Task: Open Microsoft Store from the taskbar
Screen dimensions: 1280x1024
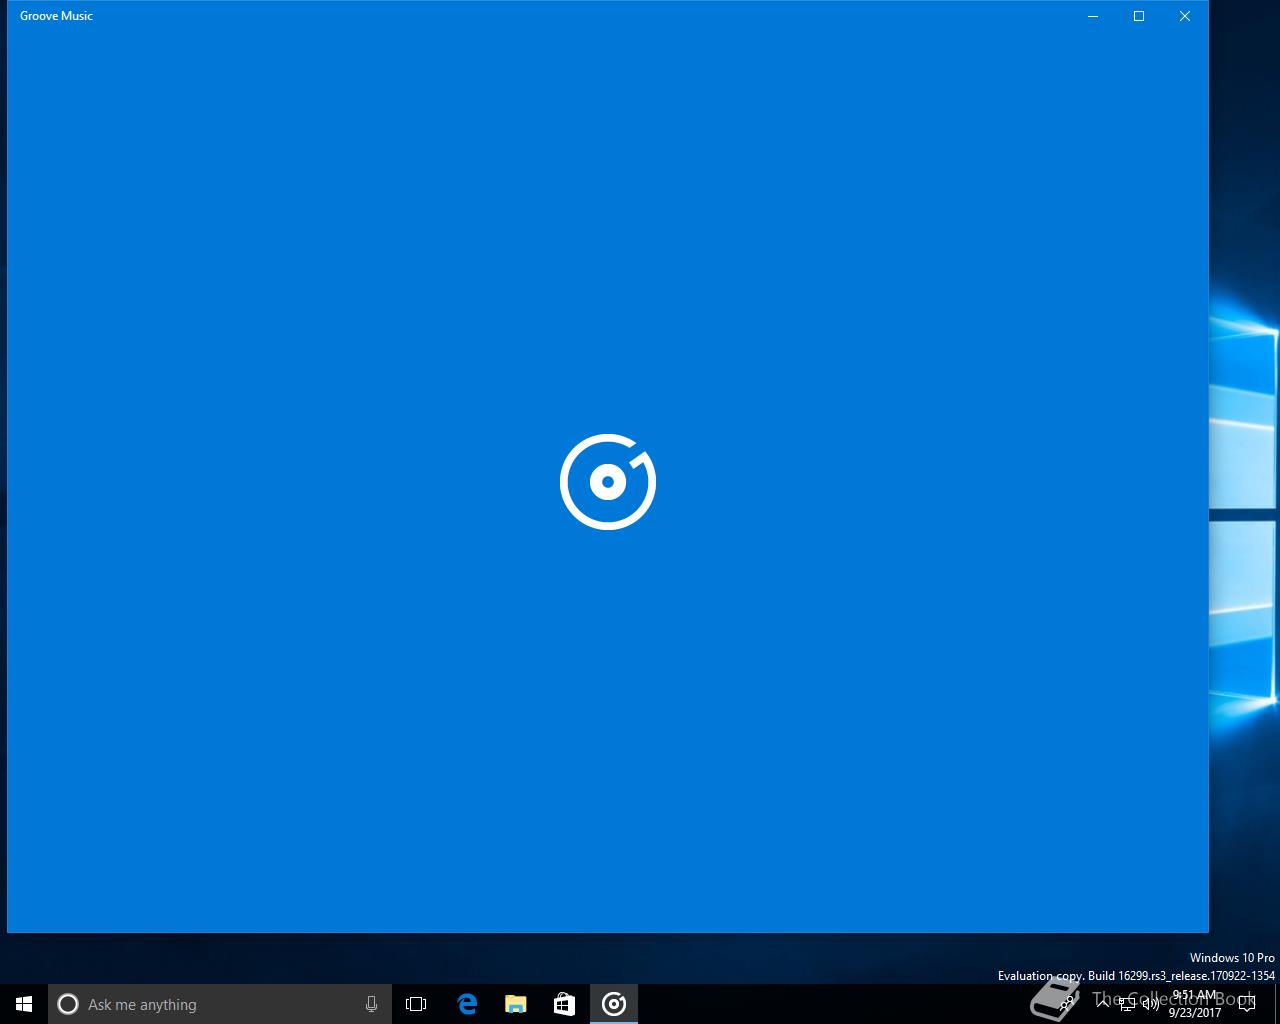Action: click(565, 1004)
